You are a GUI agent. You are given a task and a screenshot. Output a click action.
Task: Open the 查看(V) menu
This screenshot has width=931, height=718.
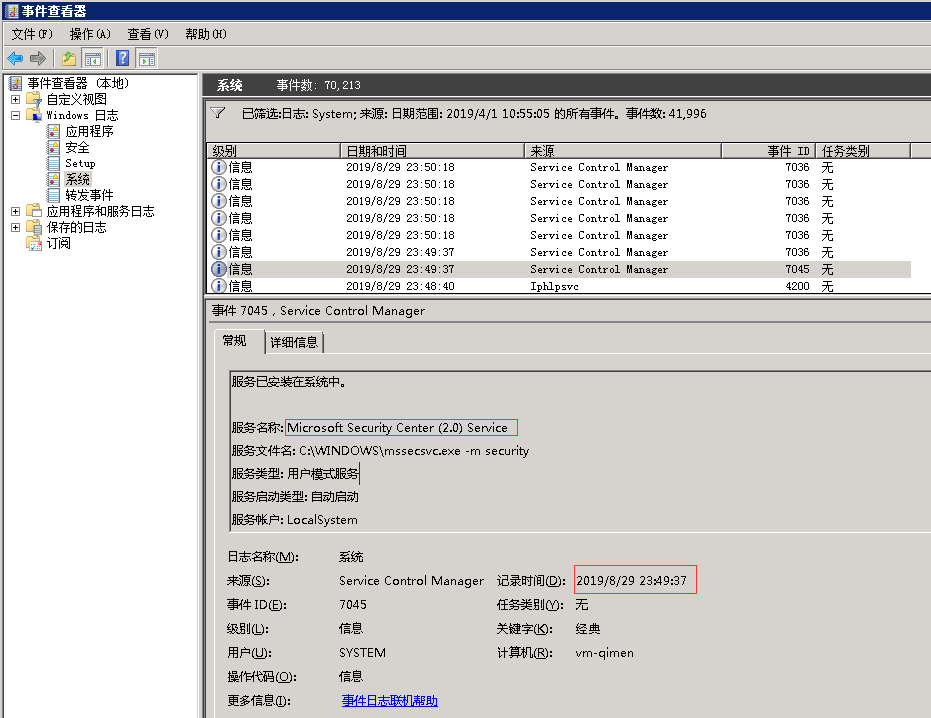(x=148, y=34)
